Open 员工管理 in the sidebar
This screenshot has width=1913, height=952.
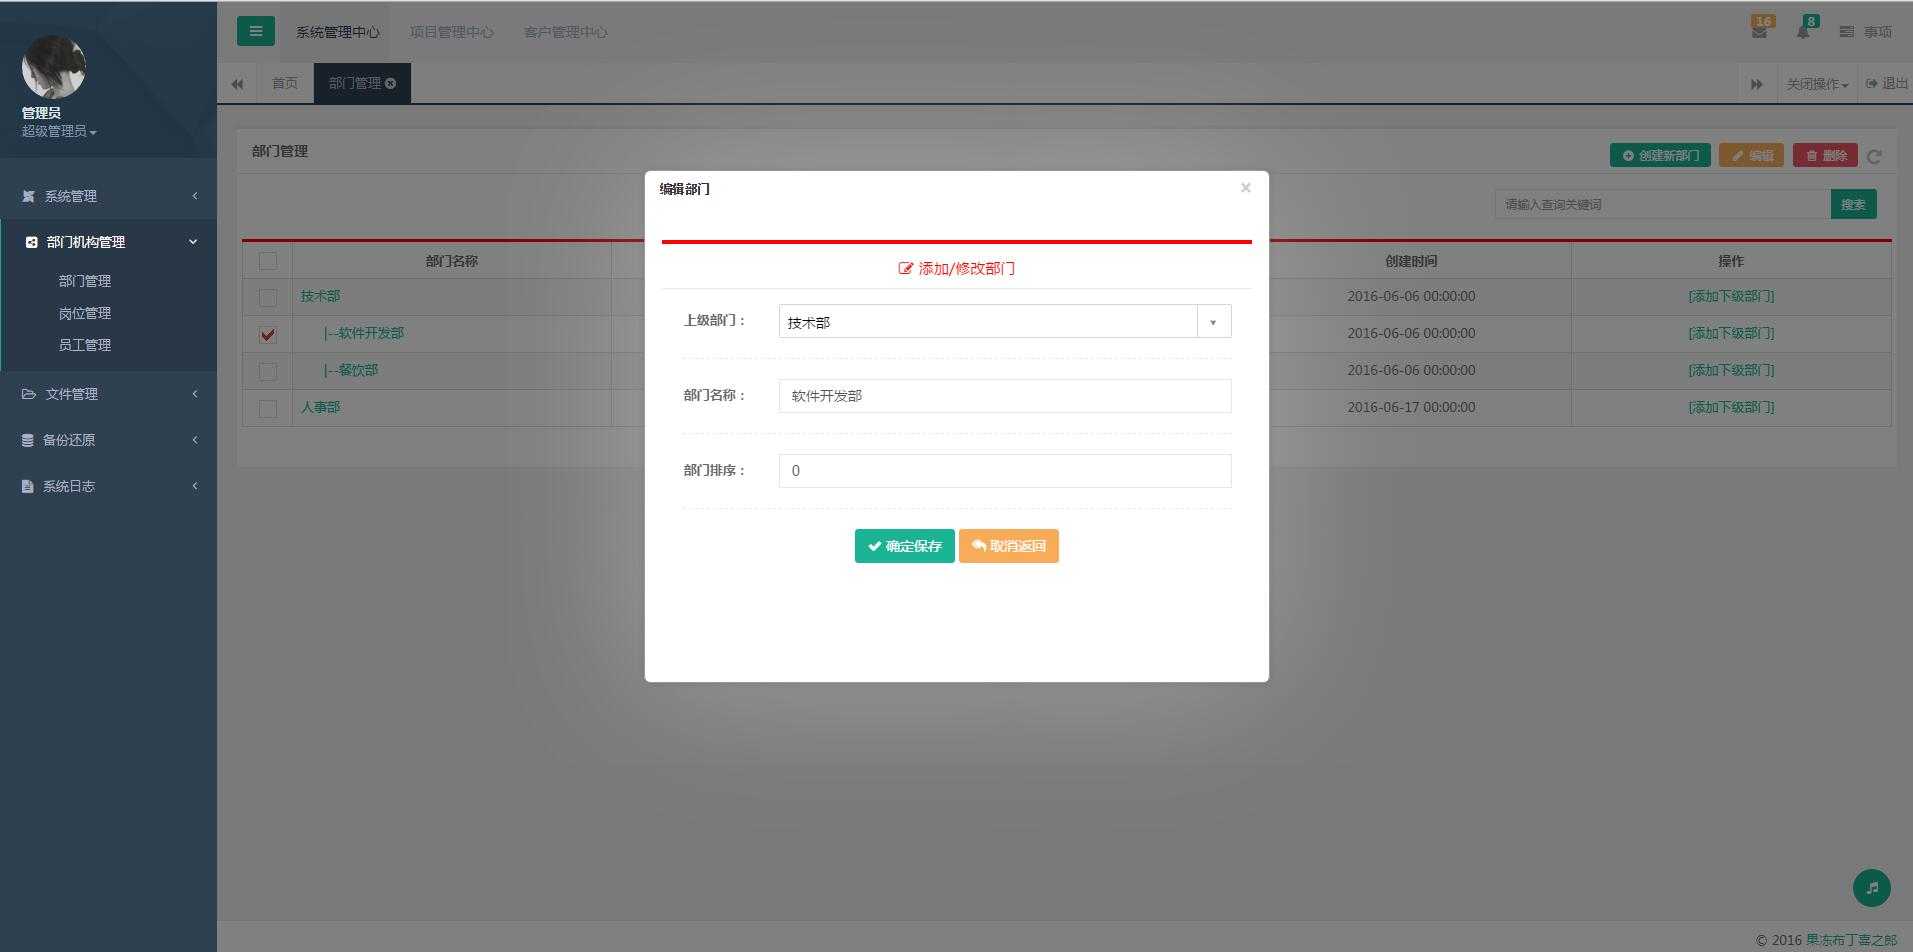tap(85, 345)
